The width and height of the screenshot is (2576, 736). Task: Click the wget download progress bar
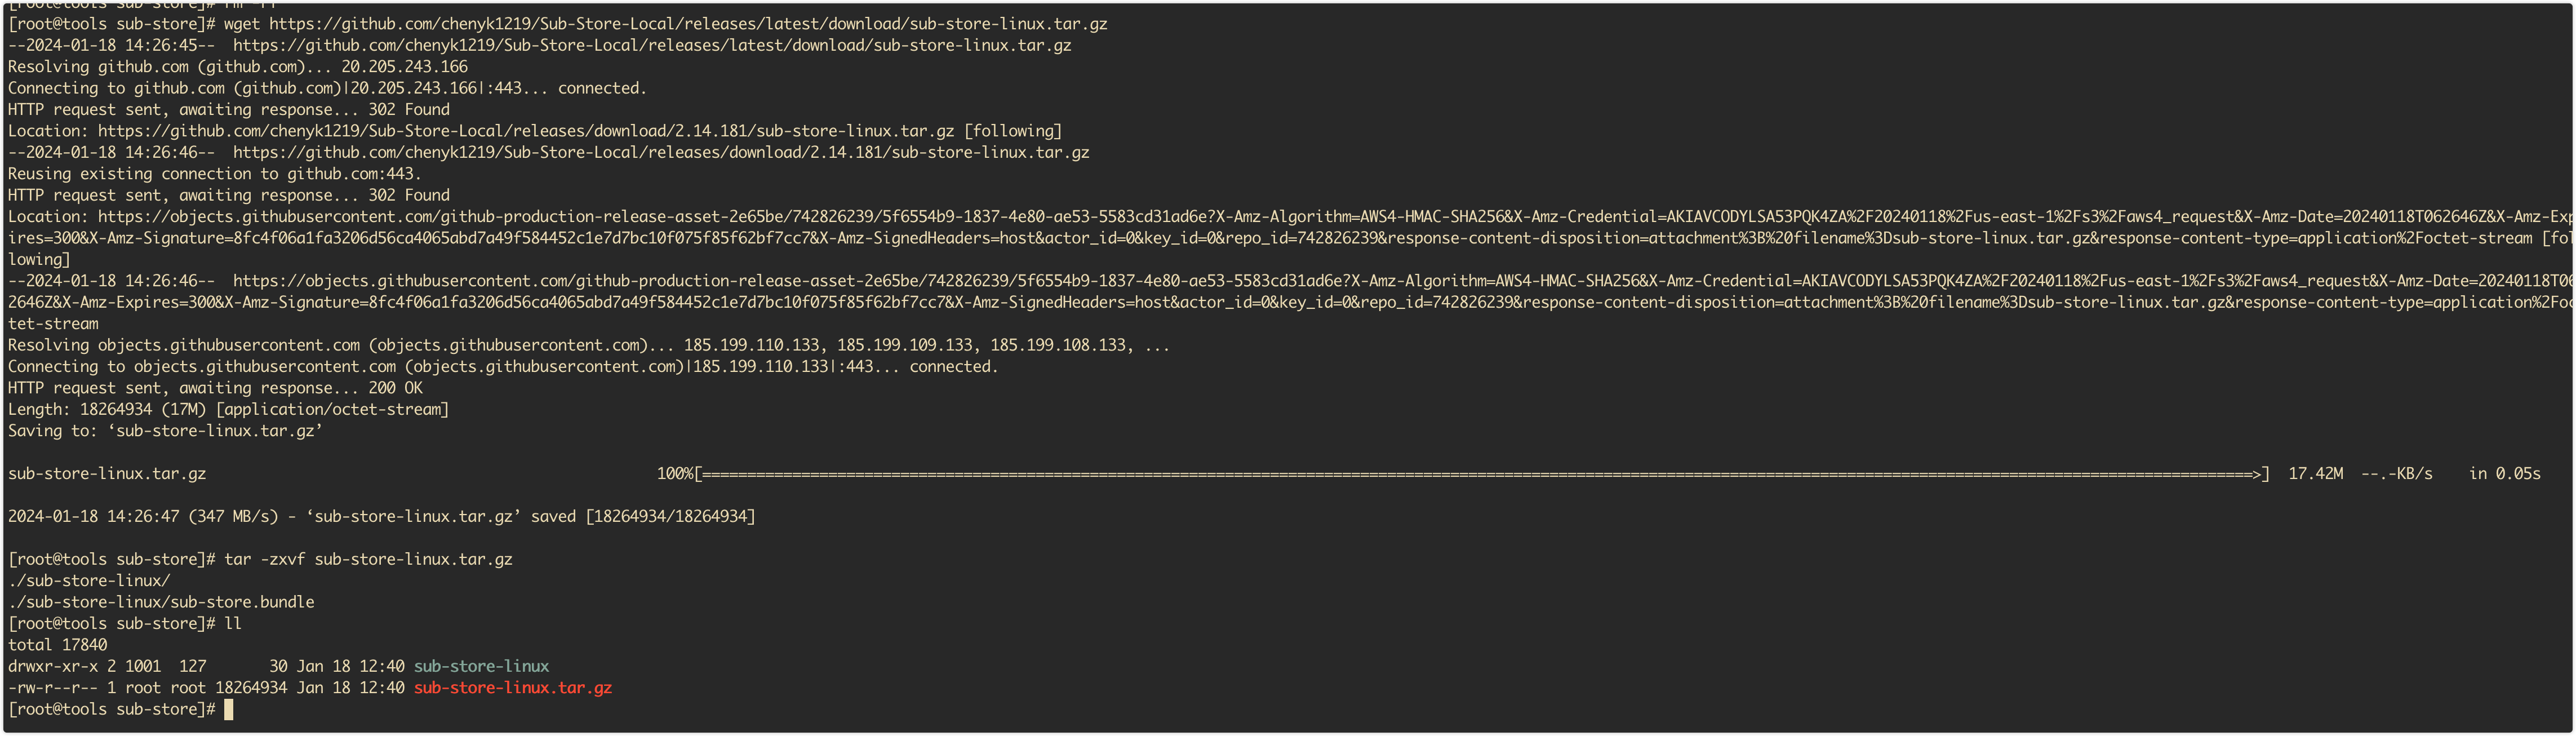[x=1480, y=474]
